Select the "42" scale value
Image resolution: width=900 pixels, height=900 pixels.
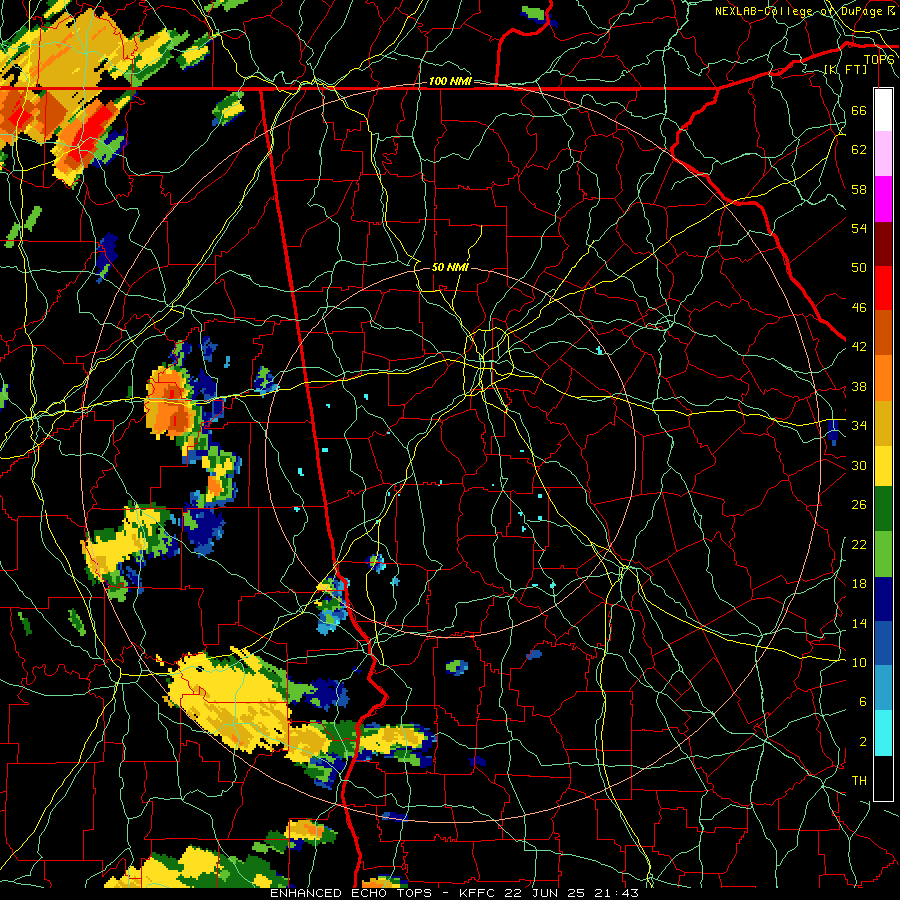[859, 347]
